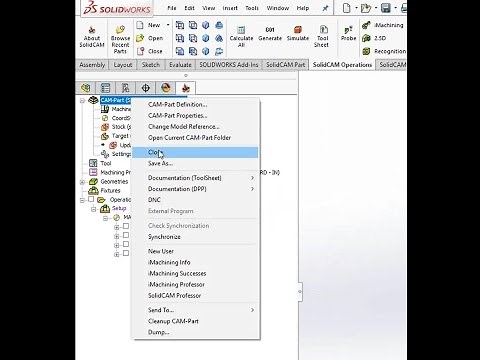This screenshot has height=360, width=480.
Task: Click the New document icon in title bar
Action: pyautogui.click(x=347, y=8)
